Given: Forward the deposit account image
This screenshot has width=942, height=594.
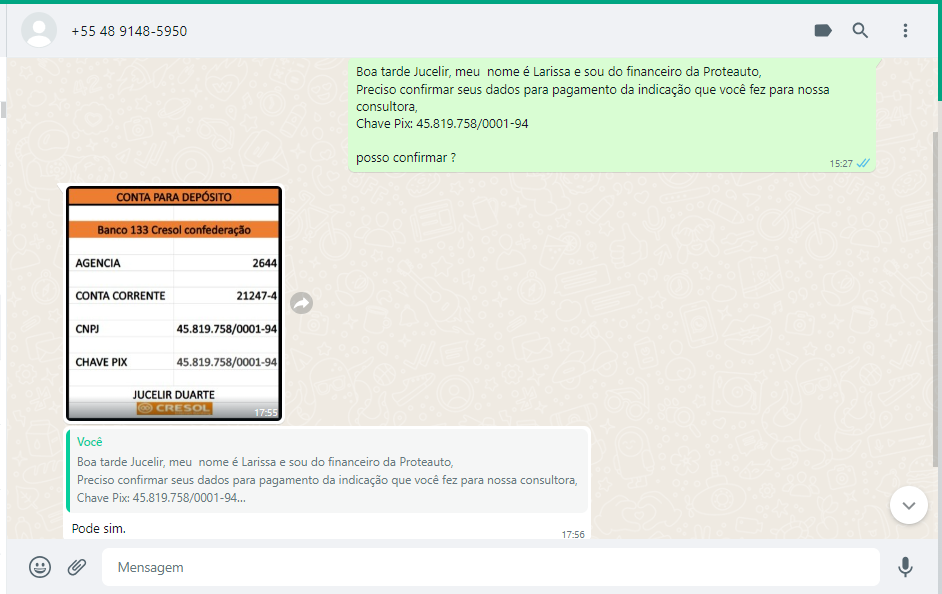Looking at the screenshot, I should tap(302, 303).
